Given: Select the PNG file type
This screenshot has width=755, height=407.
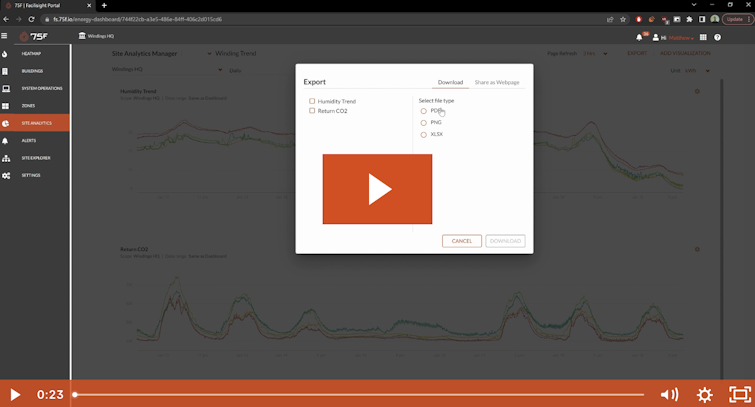Looking at the screenshot, I should (x=424, y=123).
